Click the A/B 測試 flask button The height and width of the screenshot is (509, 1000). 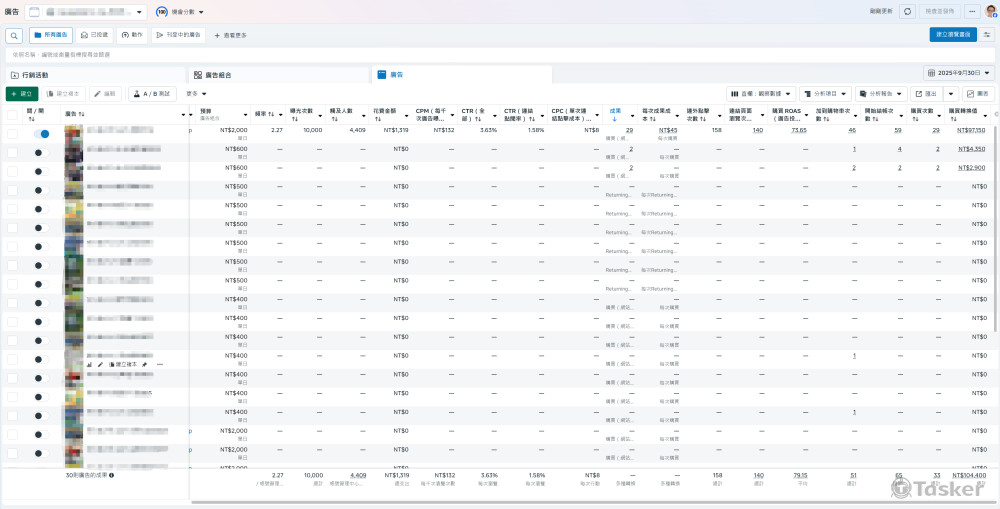tap(151, 93)
